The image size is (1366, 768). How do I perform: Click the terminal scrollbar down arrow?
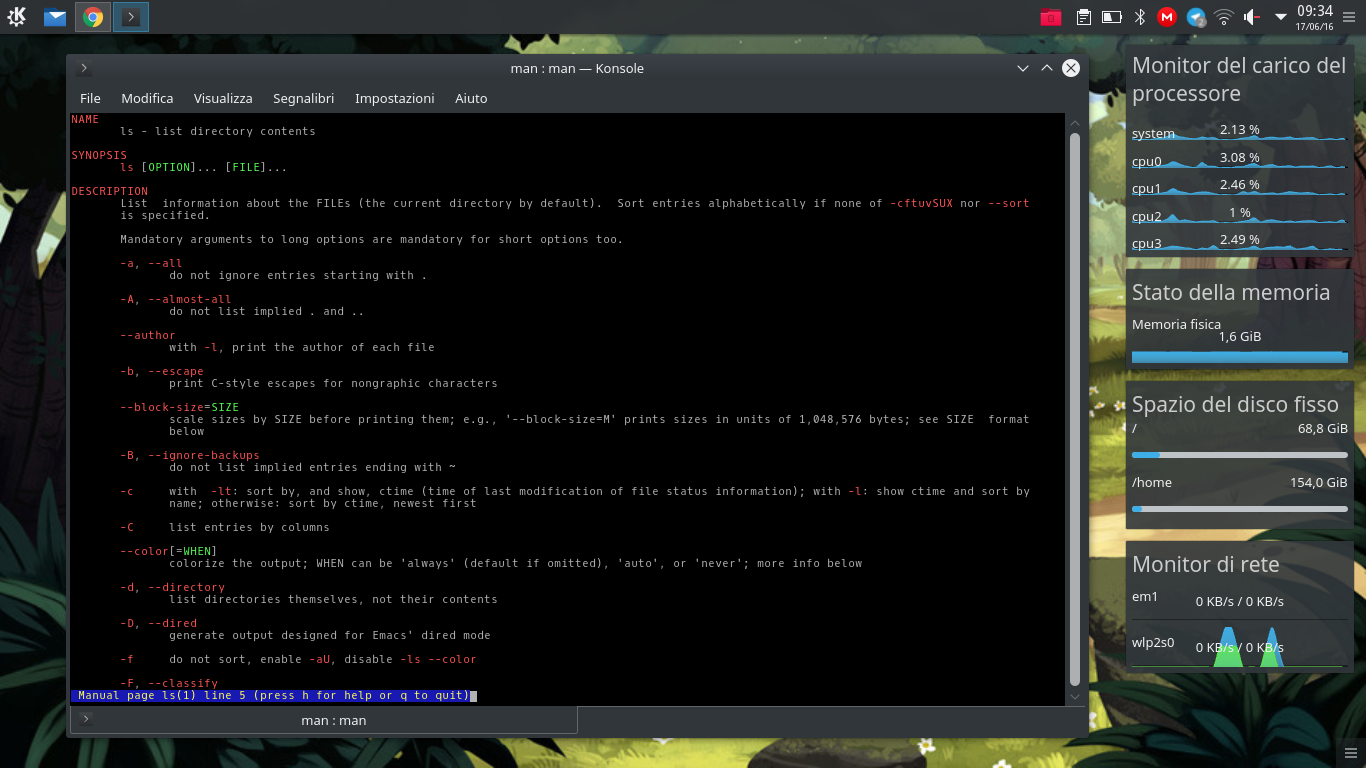tap(1075, 696)
